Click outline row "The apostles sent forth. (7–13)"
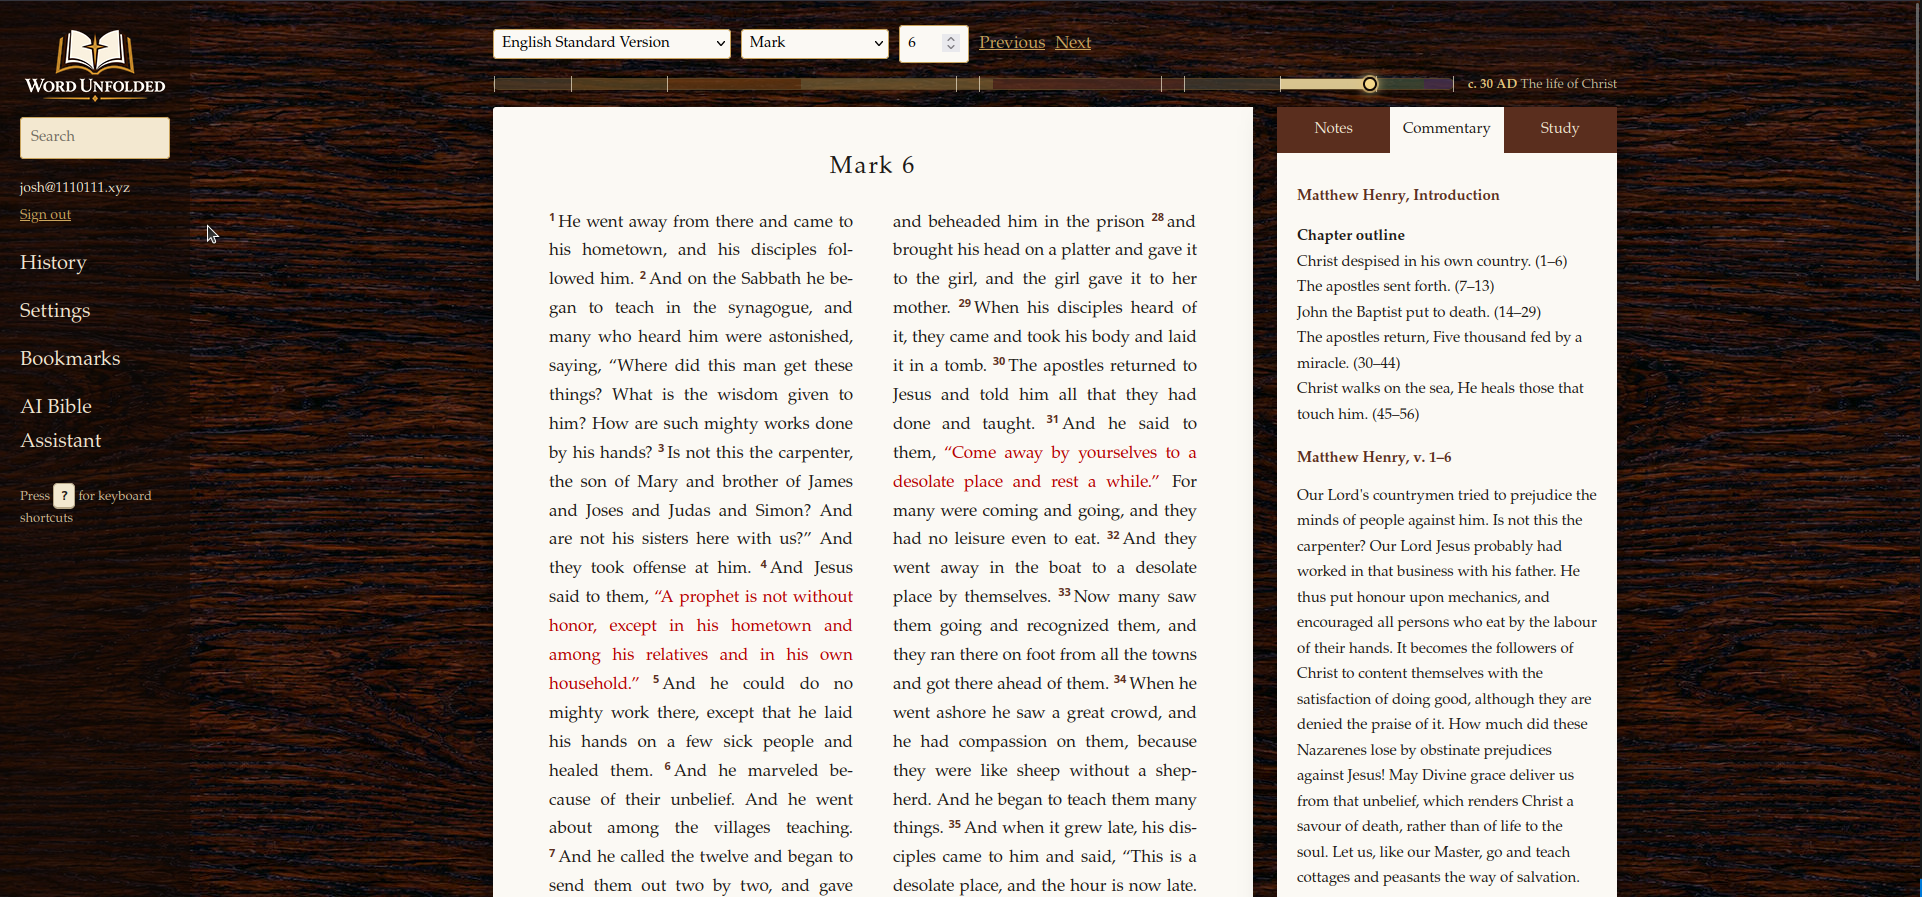 1396,286
